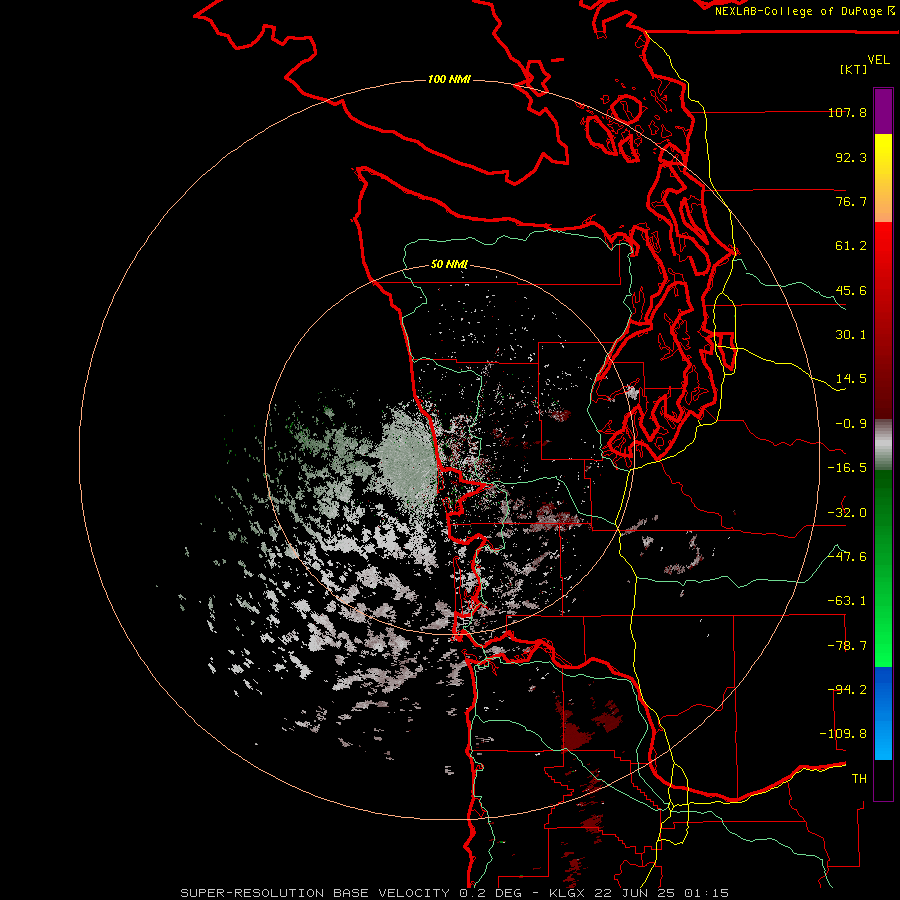
Task: Click the gray near-zero color bar segment
Action: (x=883, y=444)
